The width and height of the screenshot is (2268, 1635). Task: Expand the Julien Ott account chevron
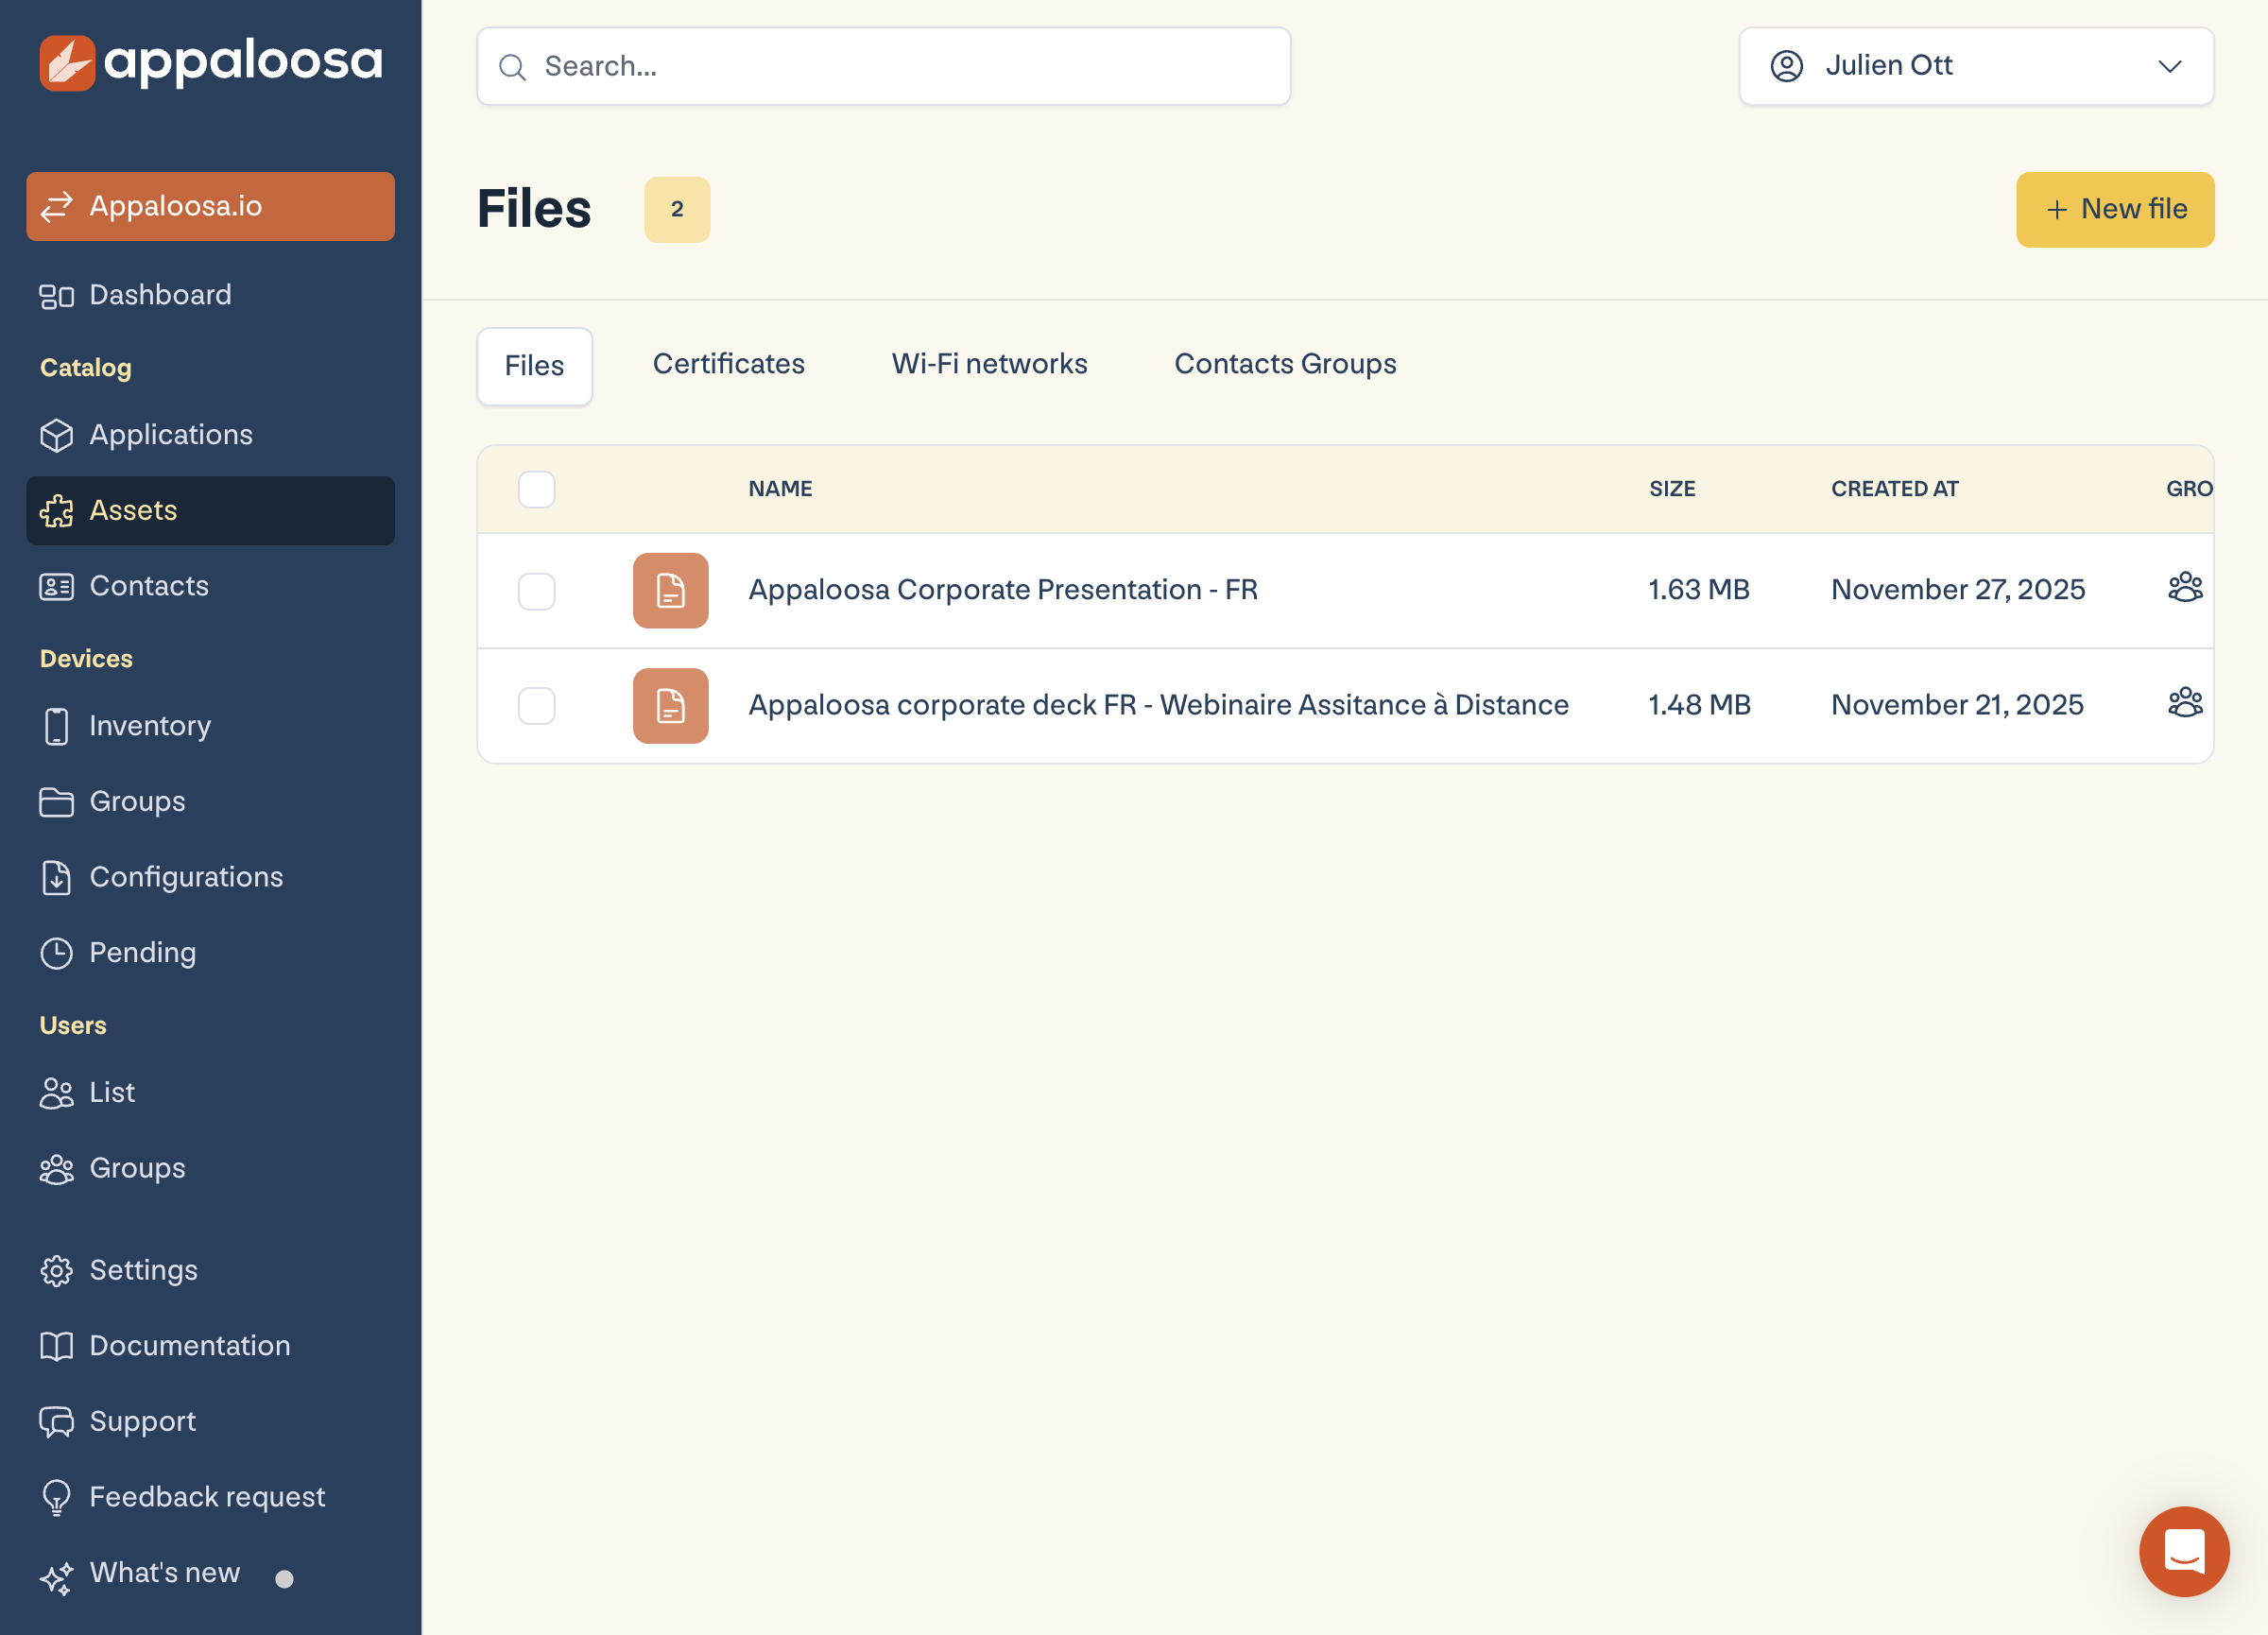pyautogui.click(x=2169, y=67)
